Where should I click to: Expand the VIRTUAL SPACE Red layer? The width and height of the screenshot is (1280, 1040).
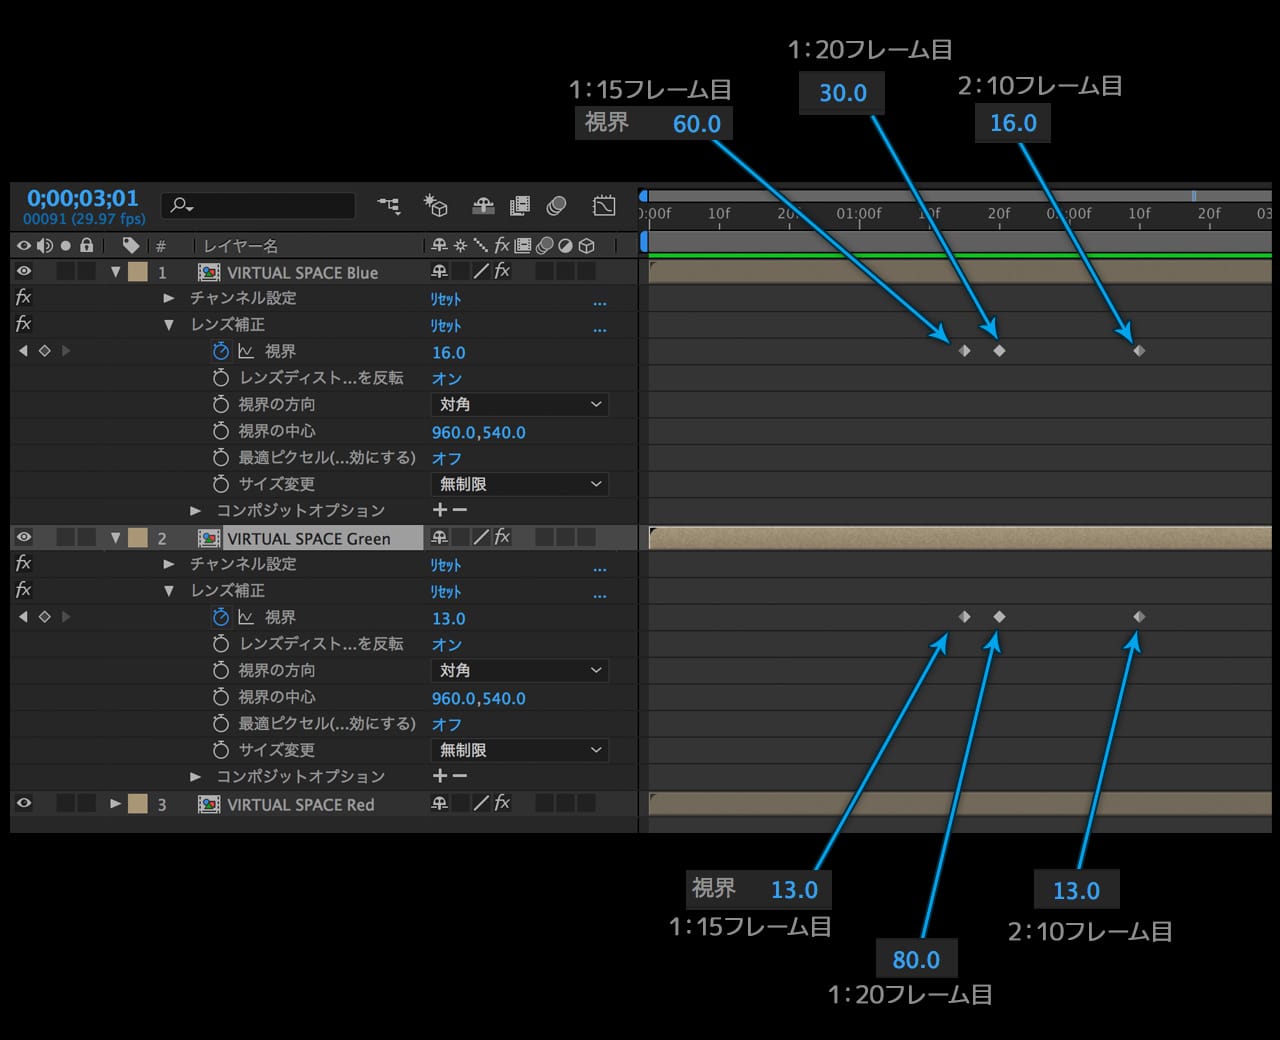tap(116, 804)
